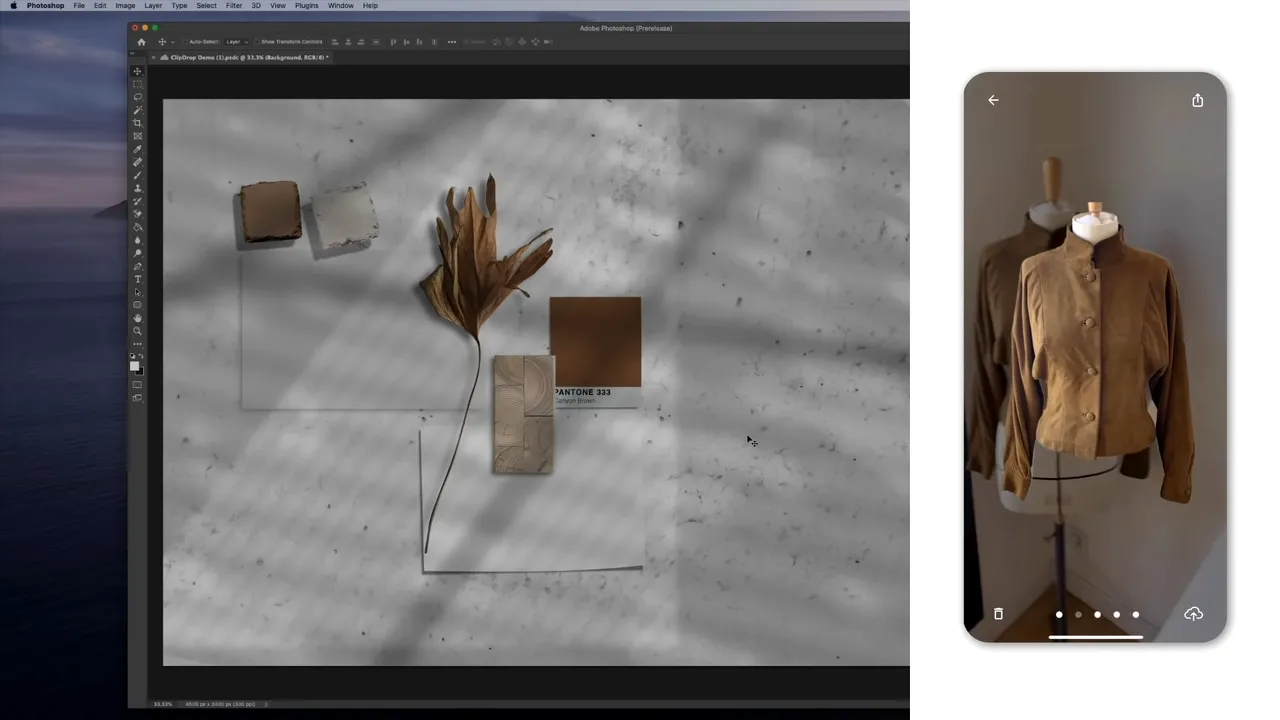
Task: Select the History Brush tool
Action: pos(137,201)
